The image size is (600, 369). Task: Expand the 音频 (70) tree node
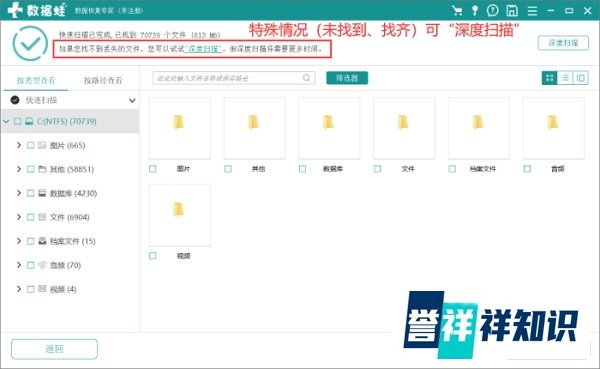coord(19,265)
